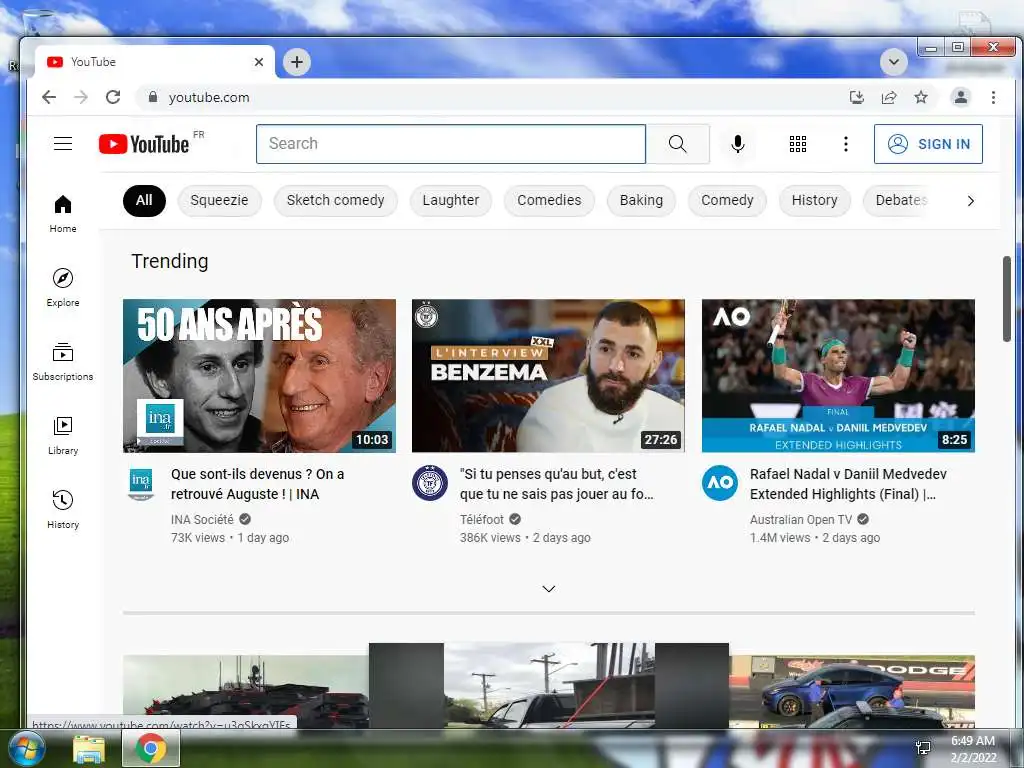Image resolution: width=1024 pixels, height=768 pixels.
Task: Play the Benzema interview thumbnail
Action: click(548, 376)
